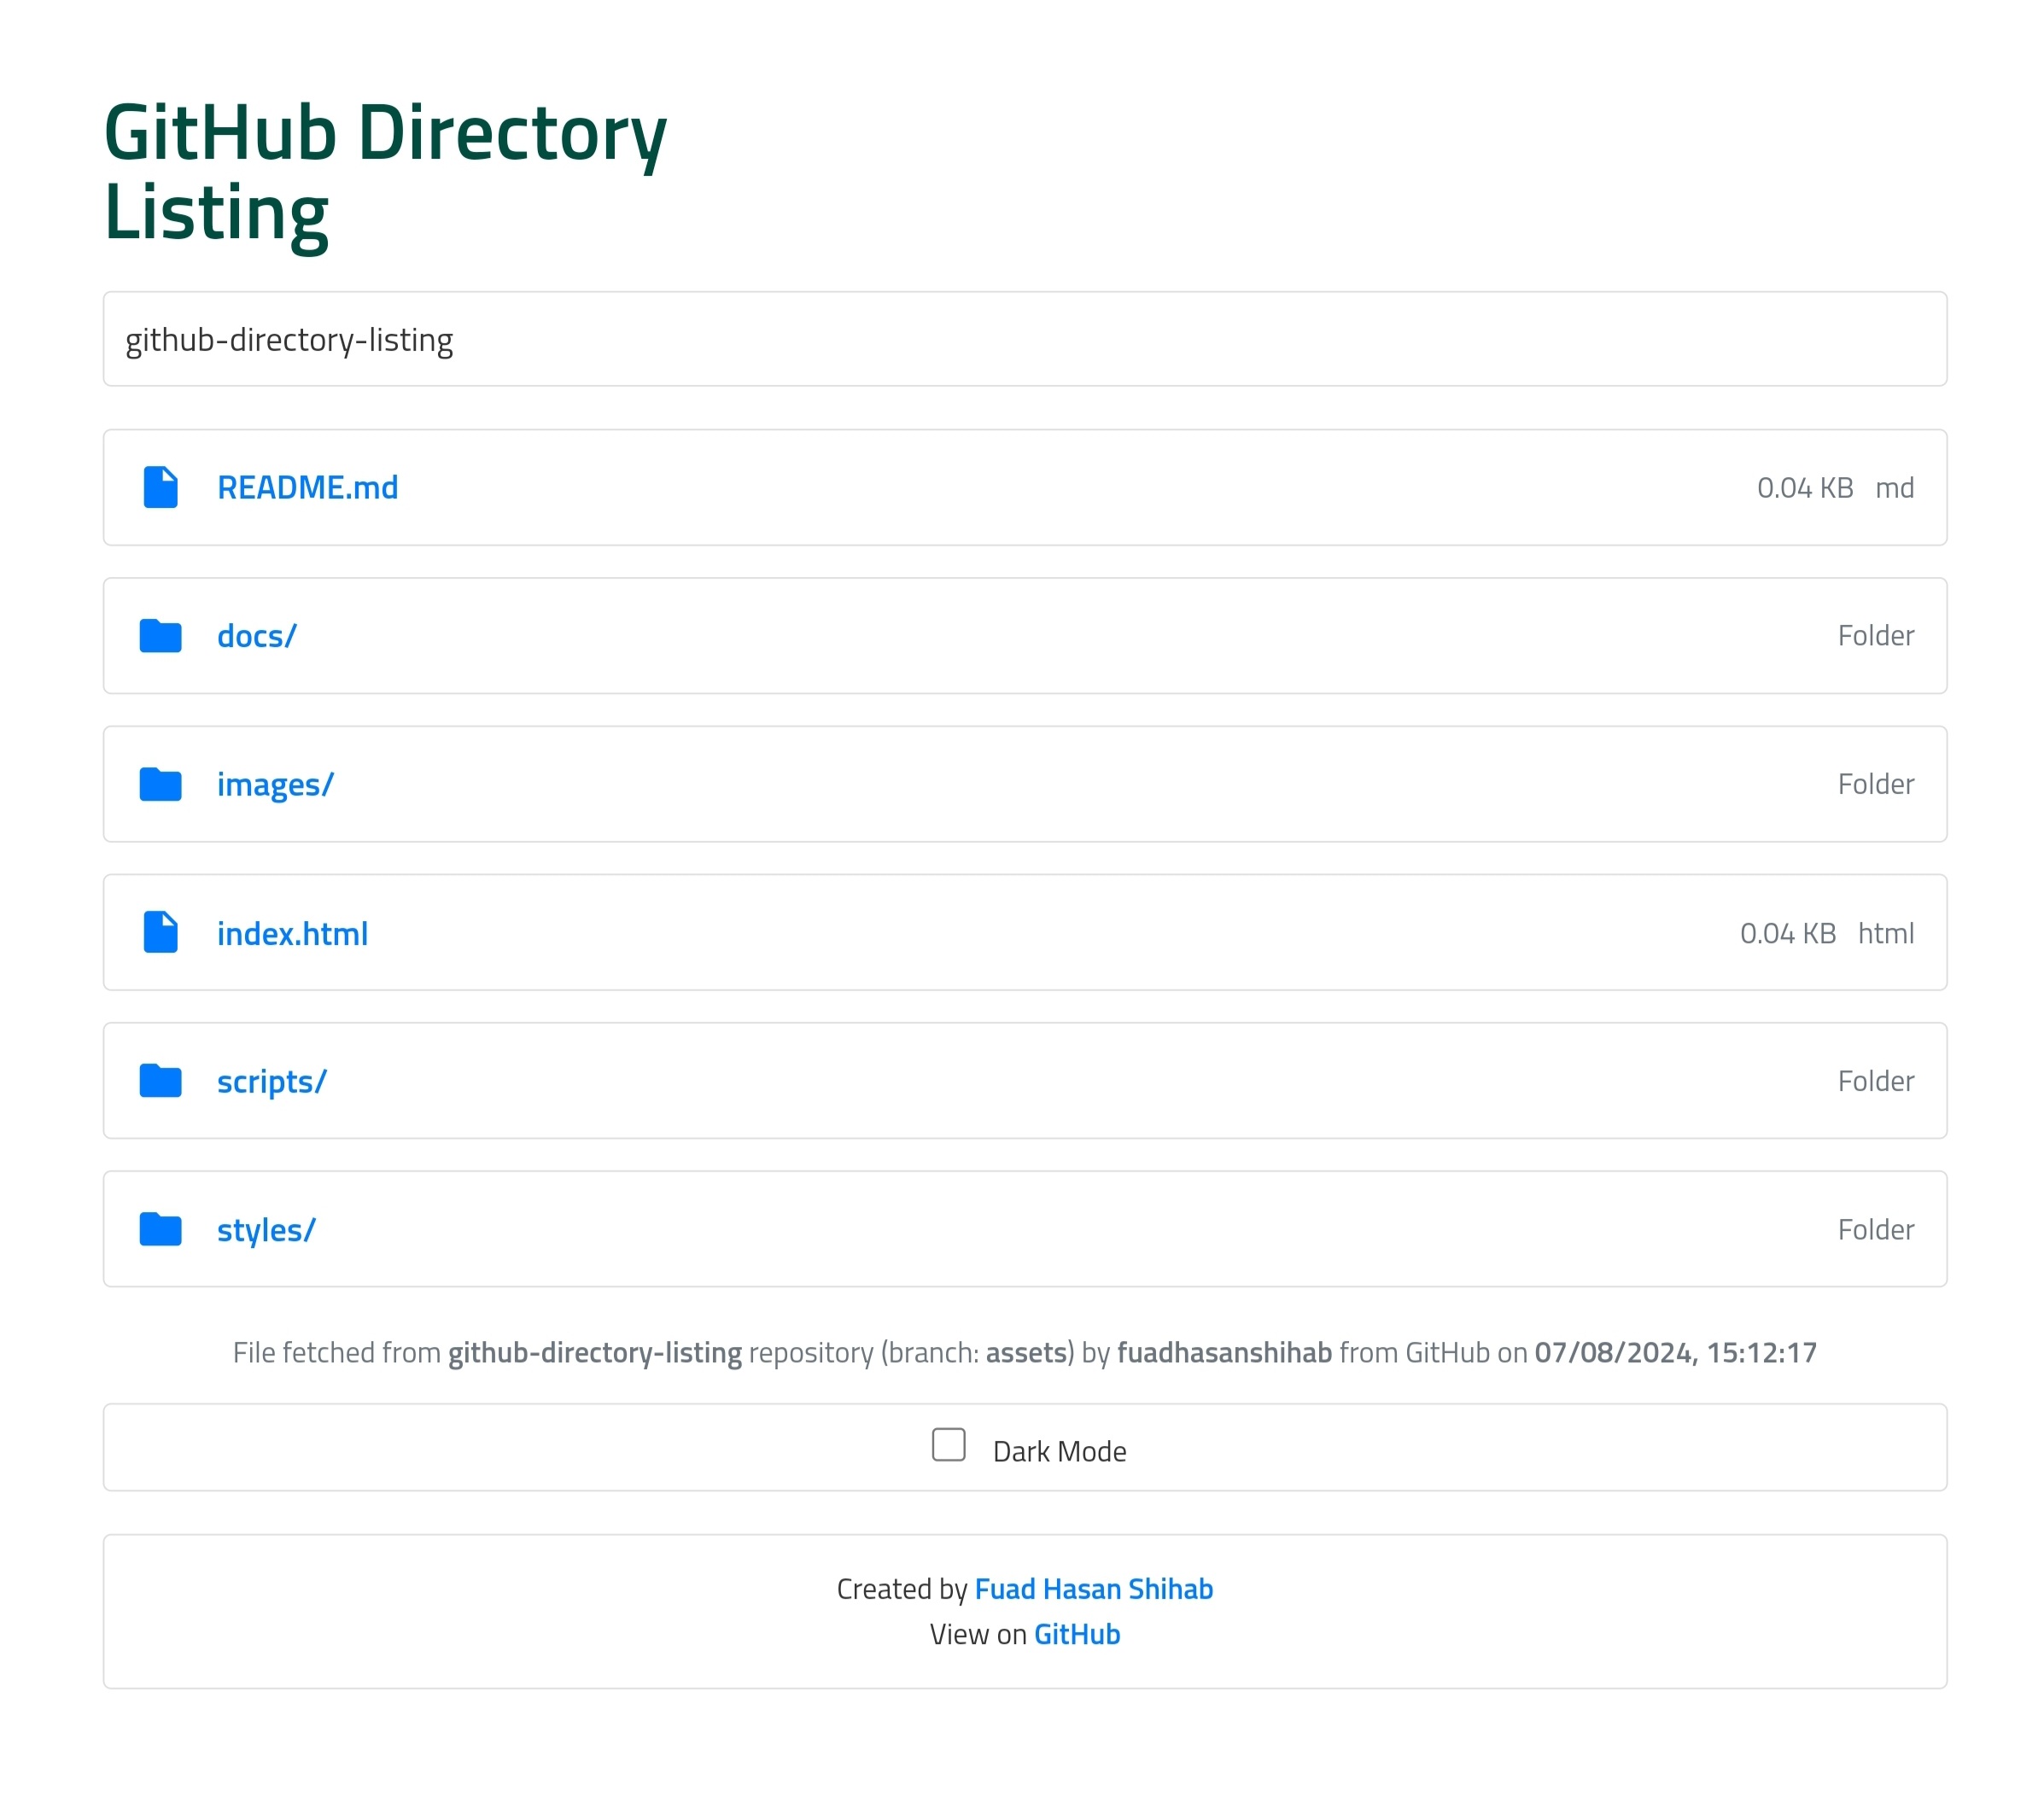Open the README.md file link
The width and height of the screenshot is (2044, 1802).
(x=307, y=488)
